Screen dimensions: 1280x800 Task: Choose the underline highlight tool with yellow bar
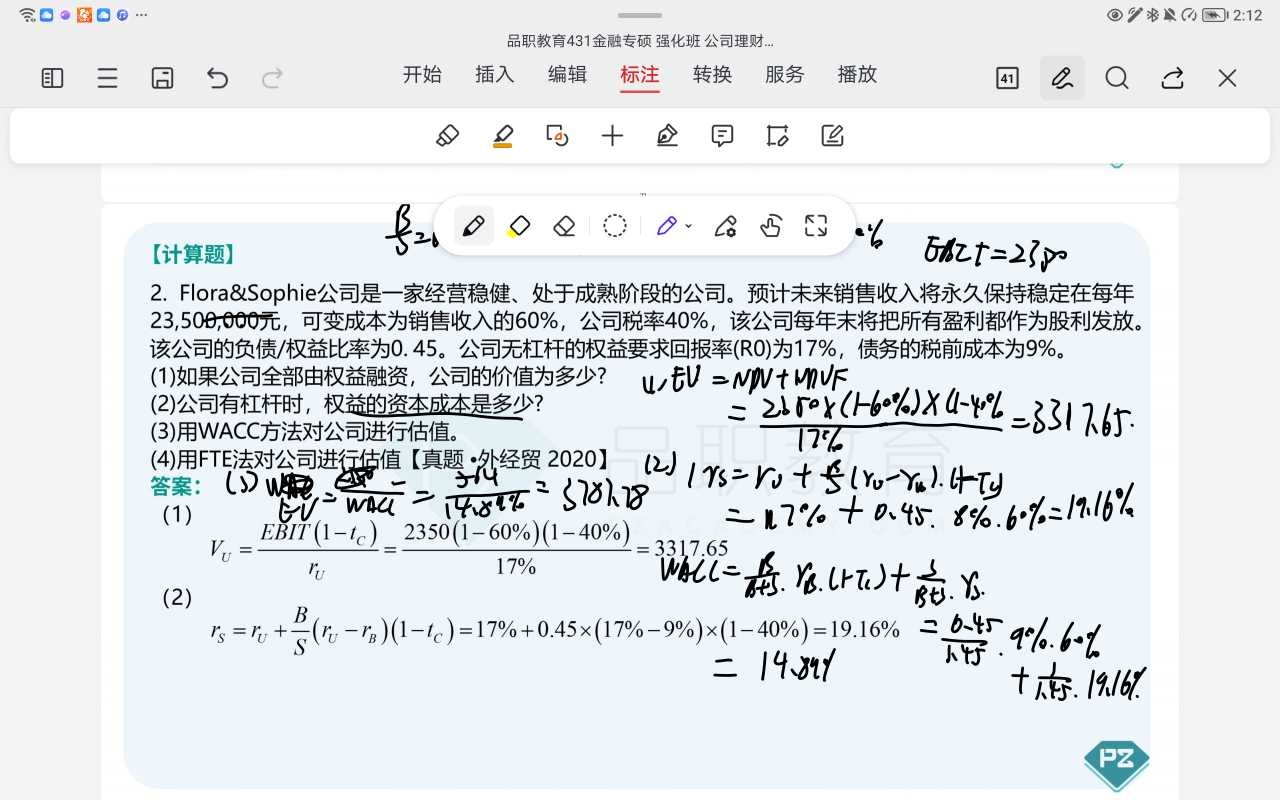[503, 136]
